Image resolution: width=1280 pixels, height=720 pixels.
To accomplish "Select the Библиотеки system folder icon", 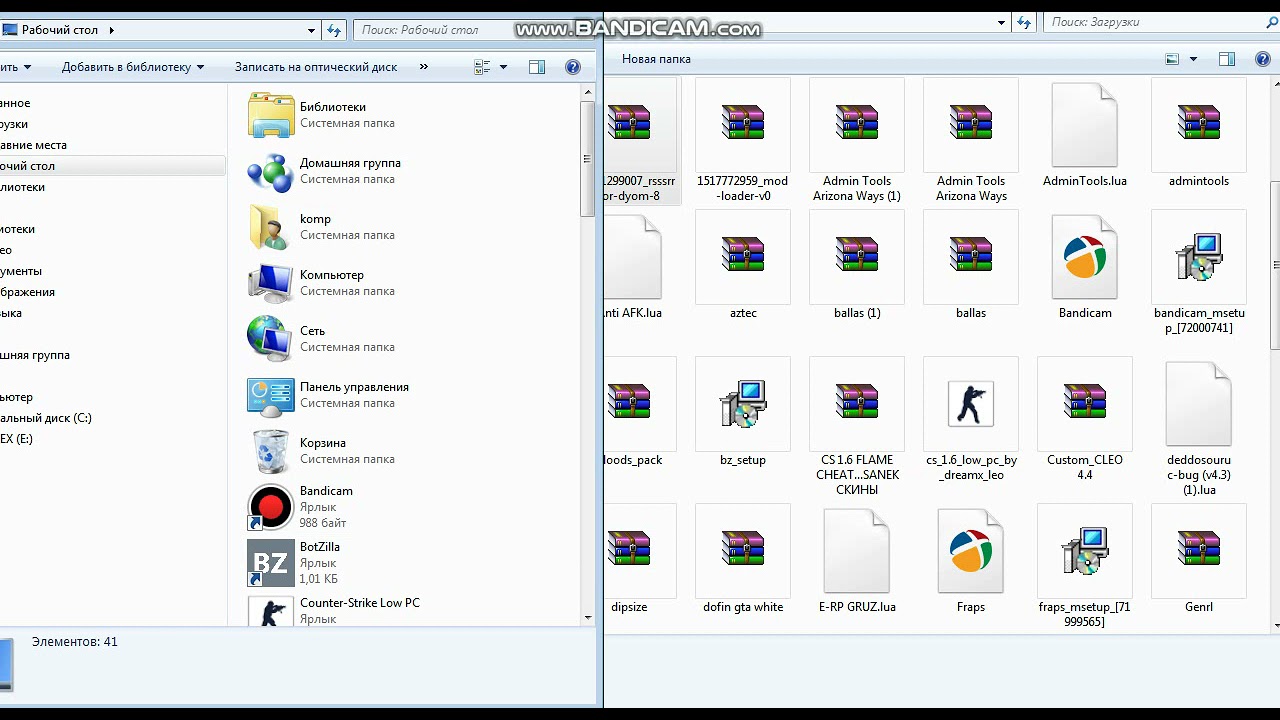I will tap(270, 115).
